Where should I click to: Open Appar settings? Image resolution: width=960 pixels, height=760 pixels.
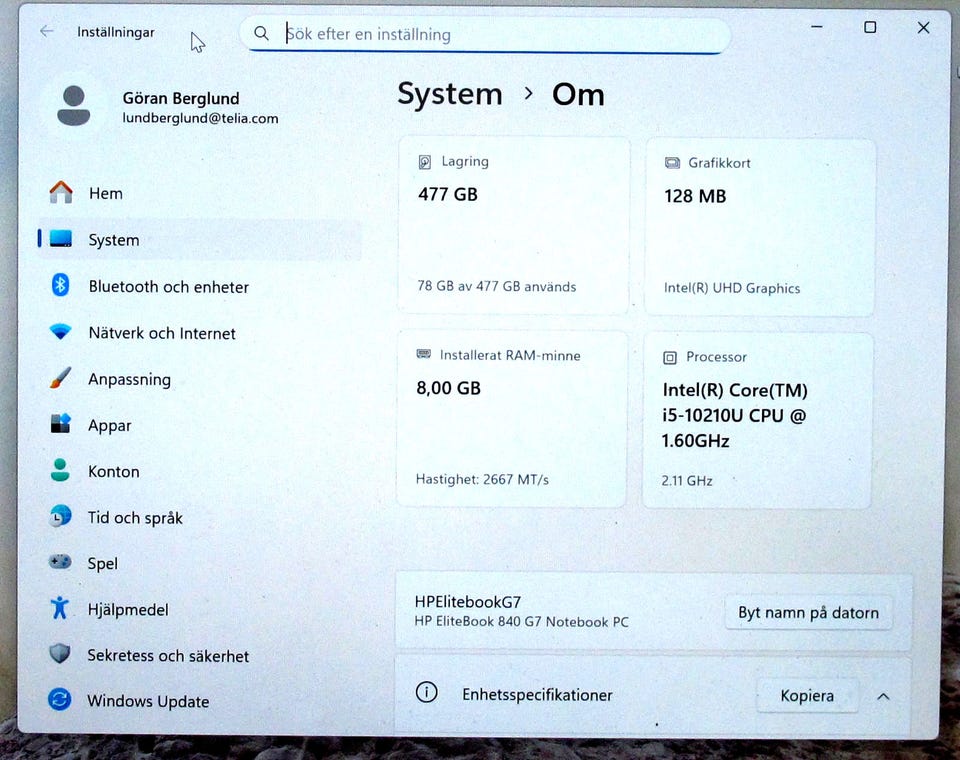tap(200, 425)
